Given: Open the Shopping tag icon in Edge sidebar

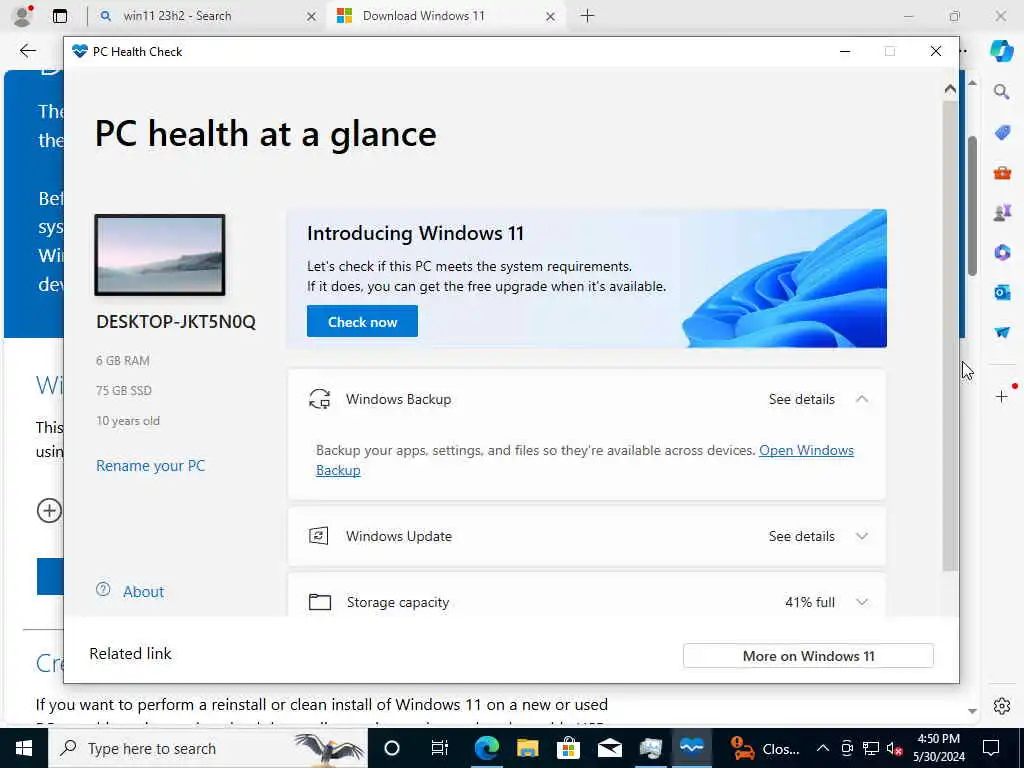Looking at the screenshot, I should pos(1002,133).
